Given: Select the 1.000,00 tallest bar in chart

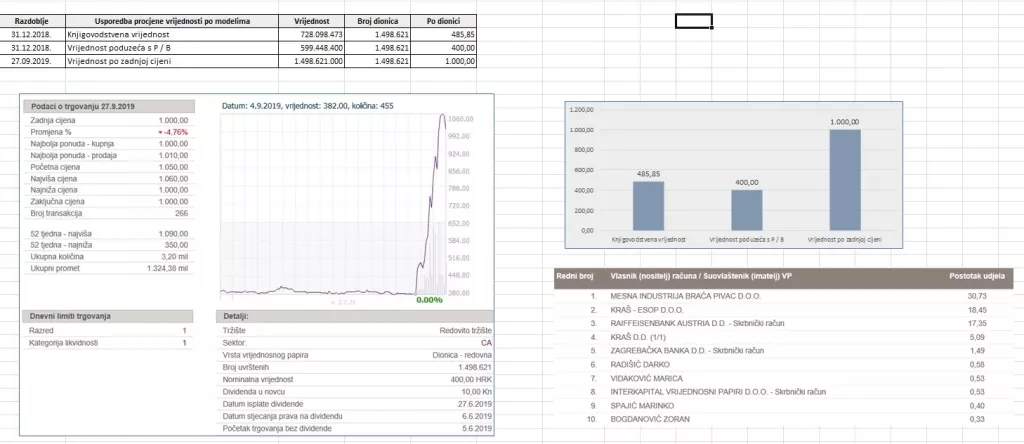Looking at the screenshot, I should 844,179.
